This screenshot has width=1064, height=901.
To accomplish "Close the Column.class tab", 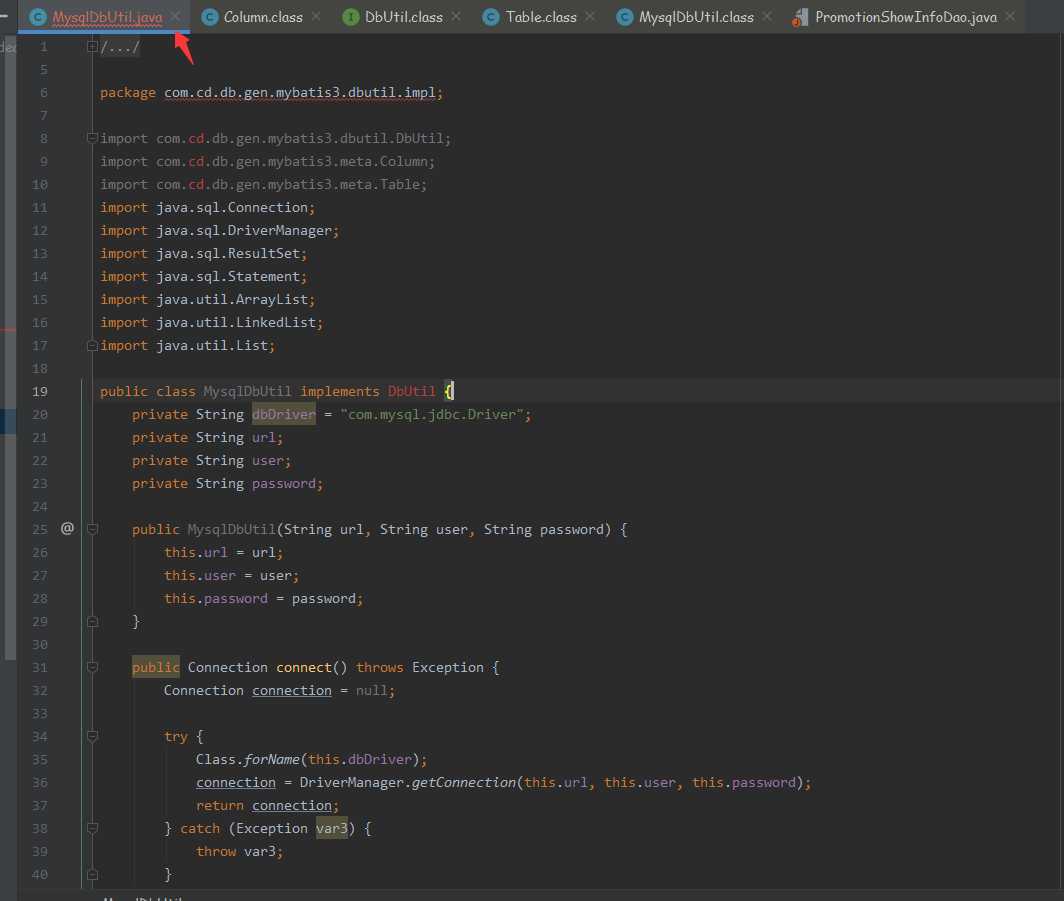I will [316, 16].
